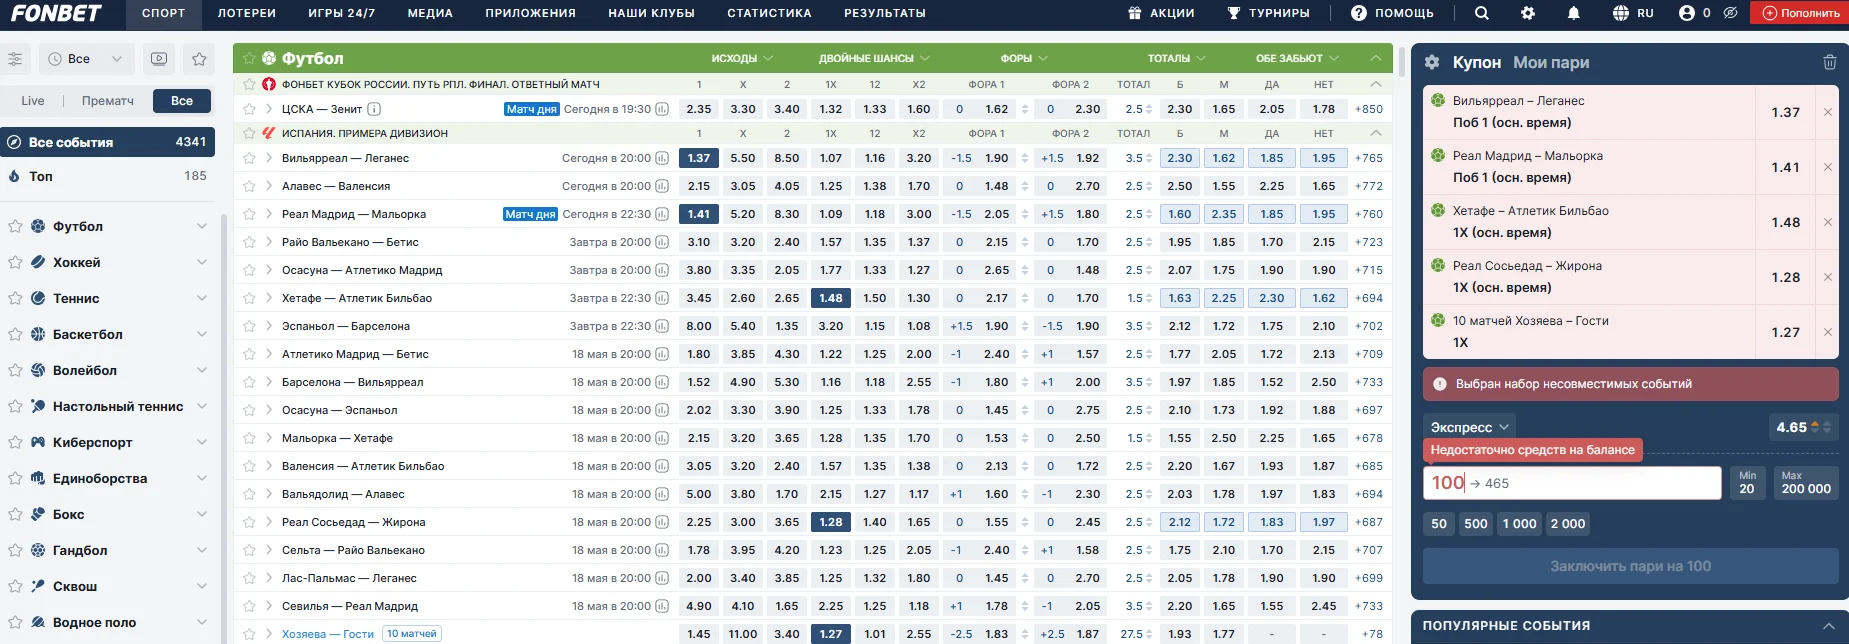
Task: Switch to the Live tab
Action: click(33, 101)
